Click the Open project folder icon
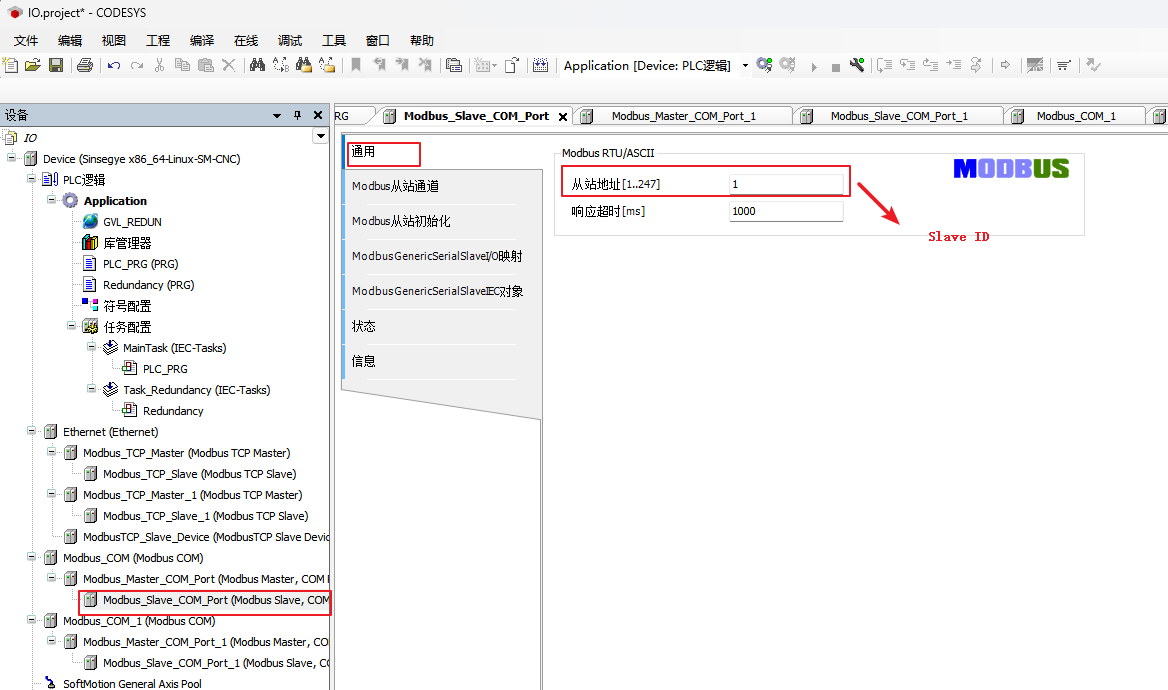The height and width of the screenshot is (690, 1168). coord(33,65)
